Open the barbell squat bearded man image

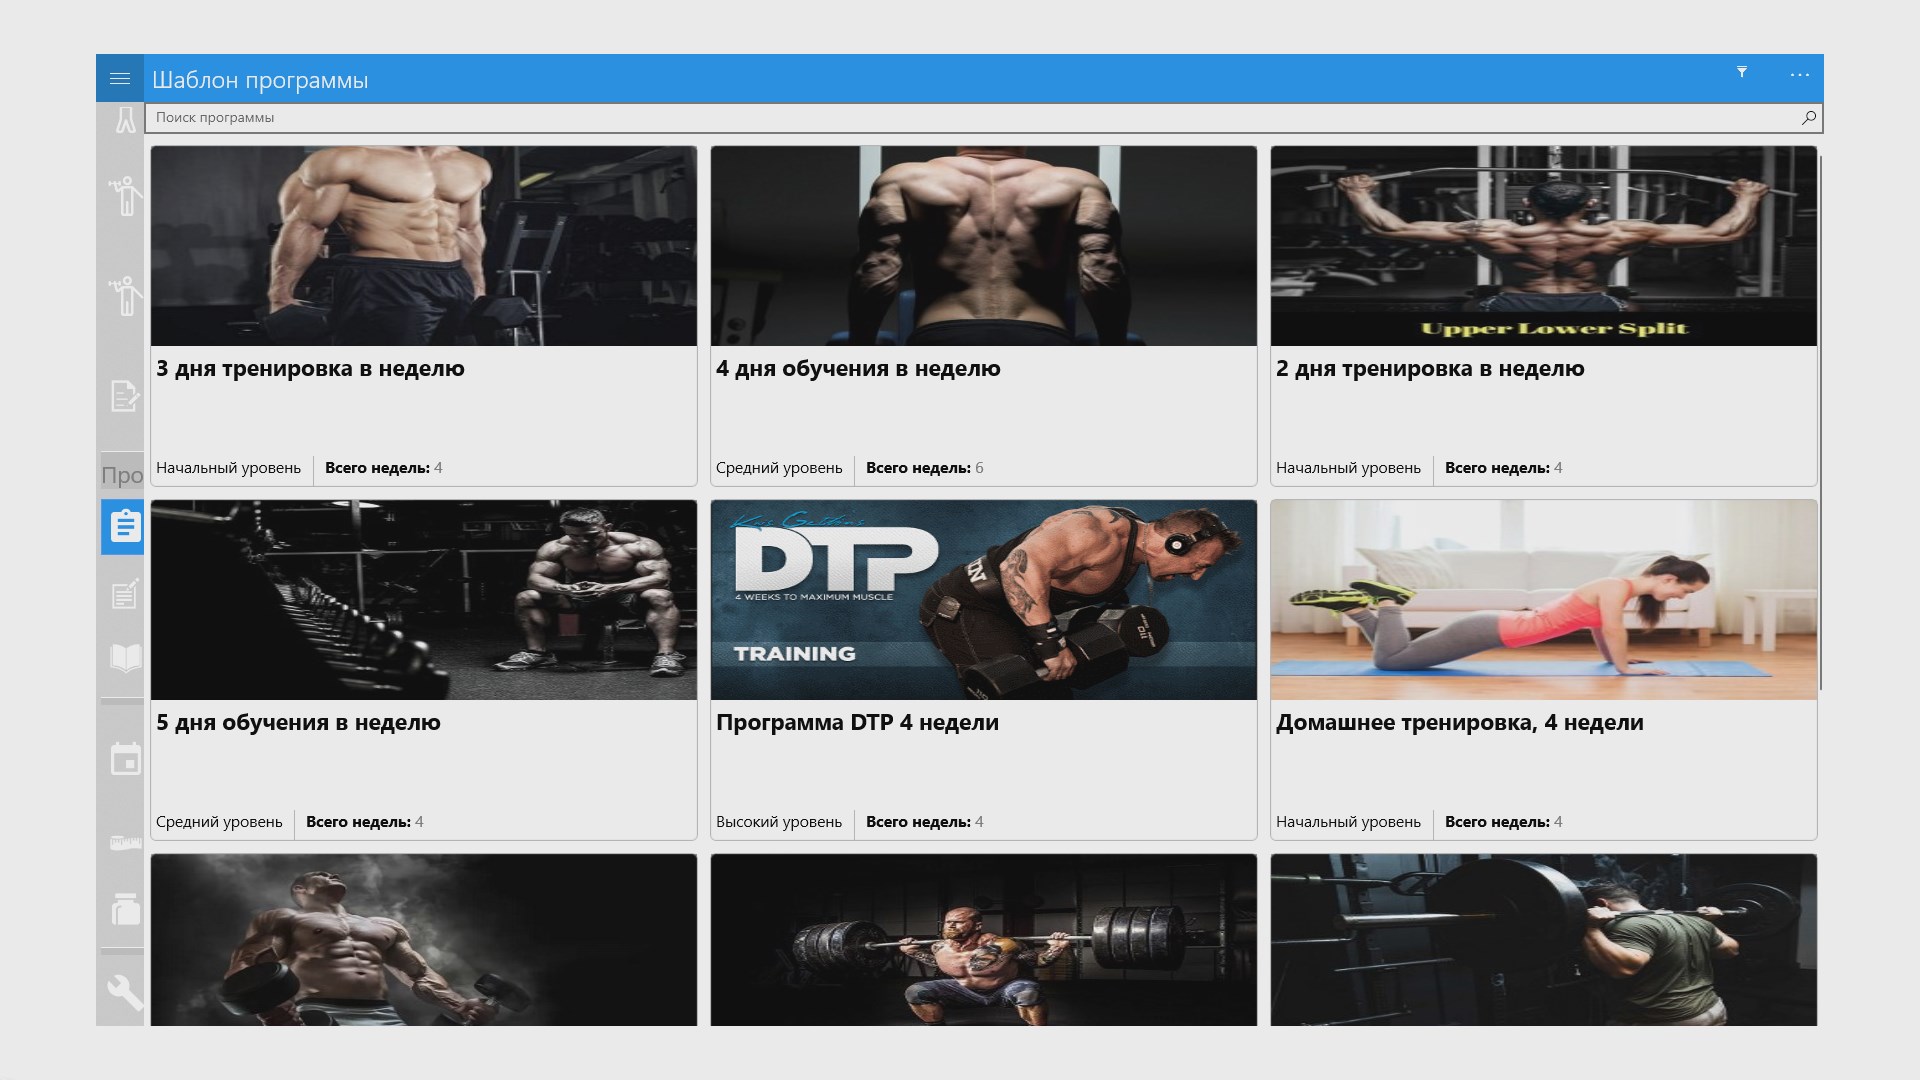tap(984, 940)
